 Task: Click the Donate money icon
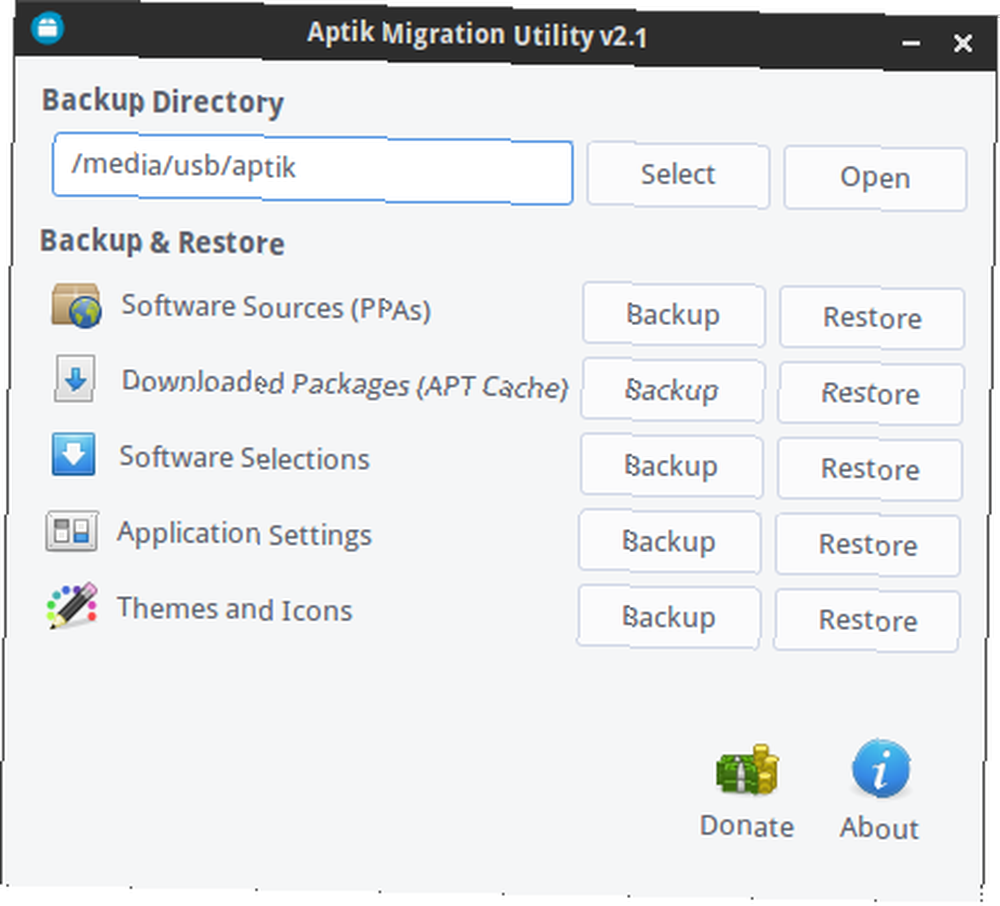(x=747, y=770)
